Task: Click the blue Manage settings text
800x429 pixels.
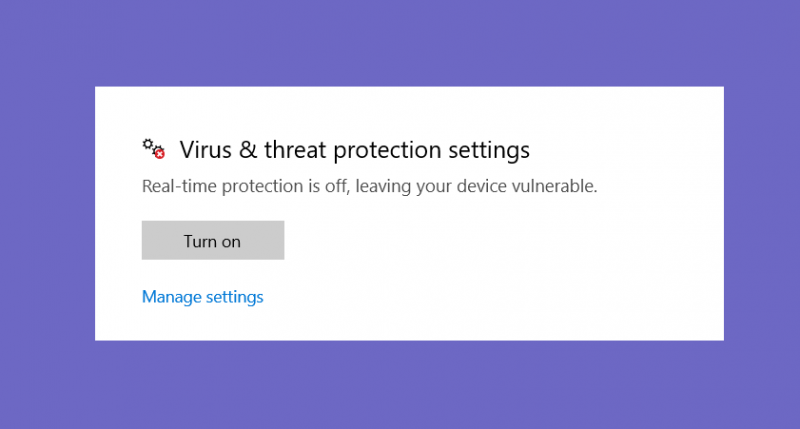Action: (203, 297)
